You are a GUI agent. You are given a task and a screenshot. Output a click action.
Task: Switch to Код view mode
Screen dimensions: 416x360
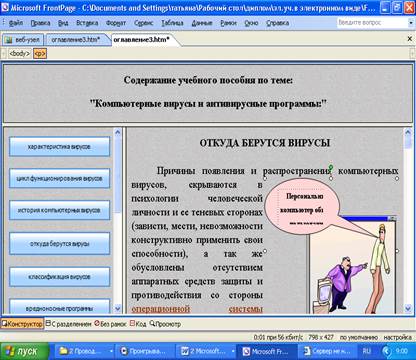(138, 324)
